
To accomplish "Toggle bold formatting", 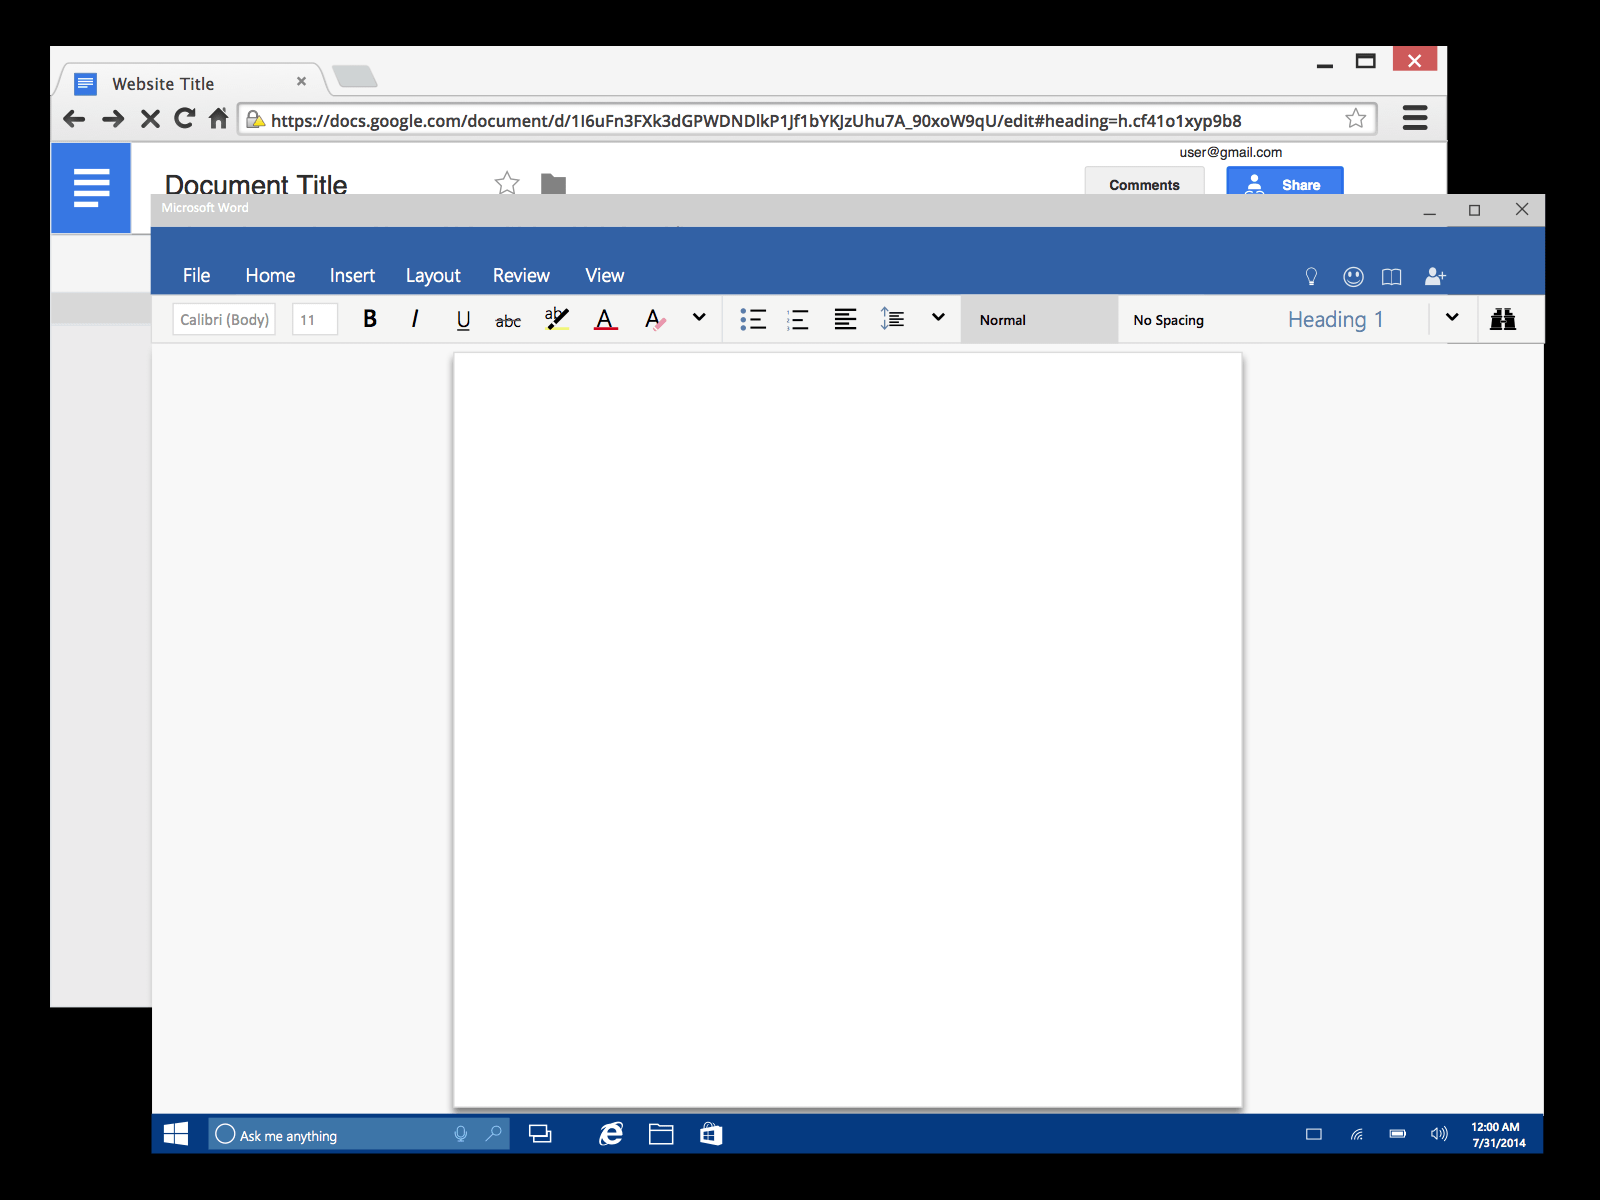I will 369,319.
